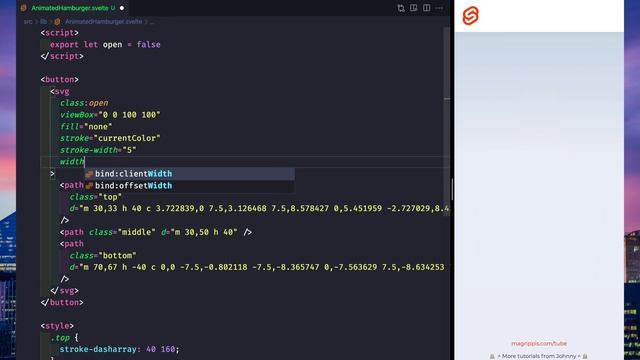The image size is (640, 360).
Task: Click the viewBox="0 0 100 100" attribute
Action: (110, 115)
